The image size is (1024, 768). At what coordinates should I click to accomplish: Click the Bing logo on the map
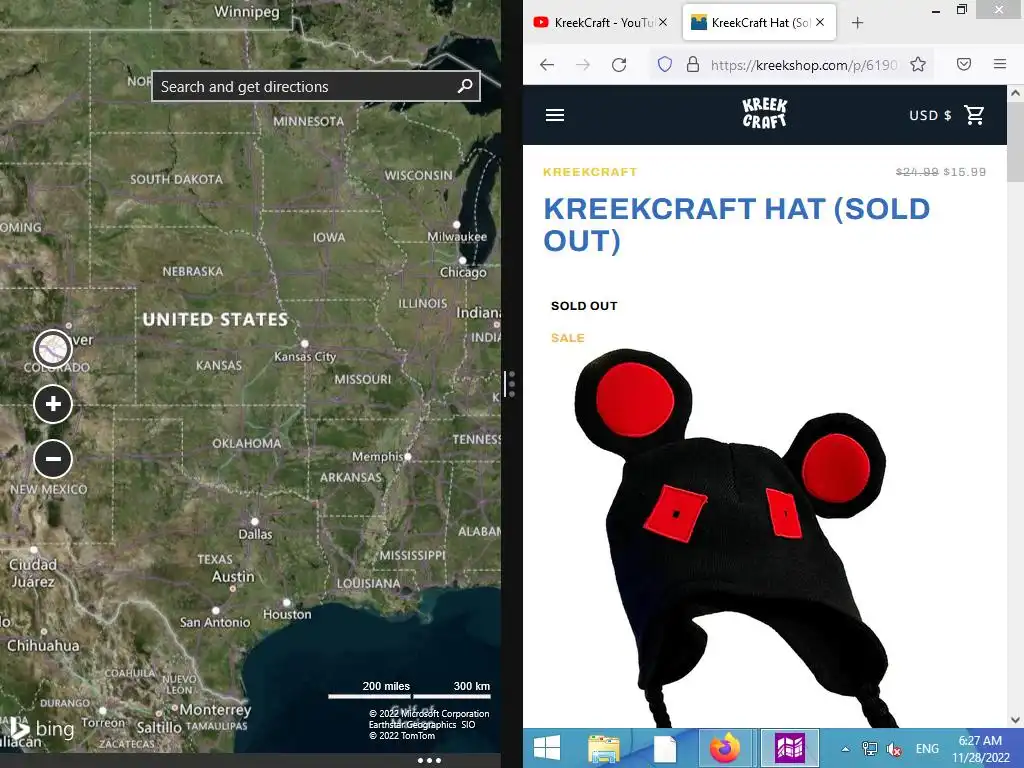point(41,728)
